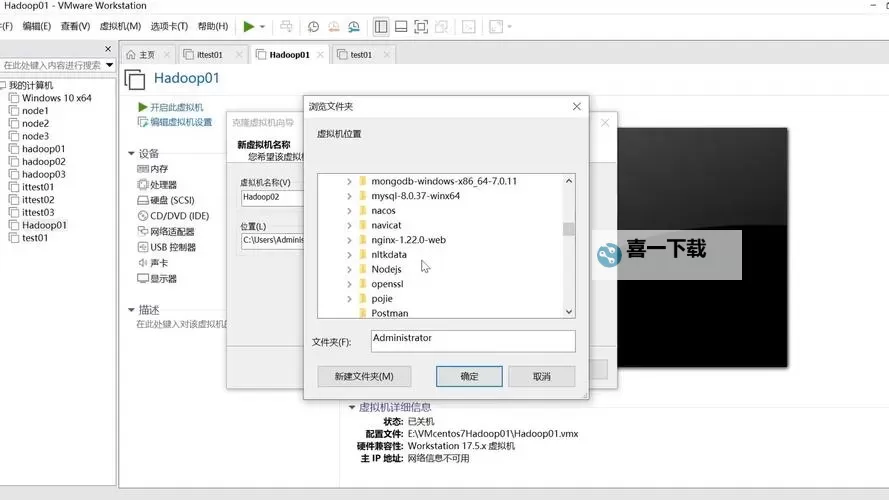Open the snapshot manager icon

click(x=355, y=26)
